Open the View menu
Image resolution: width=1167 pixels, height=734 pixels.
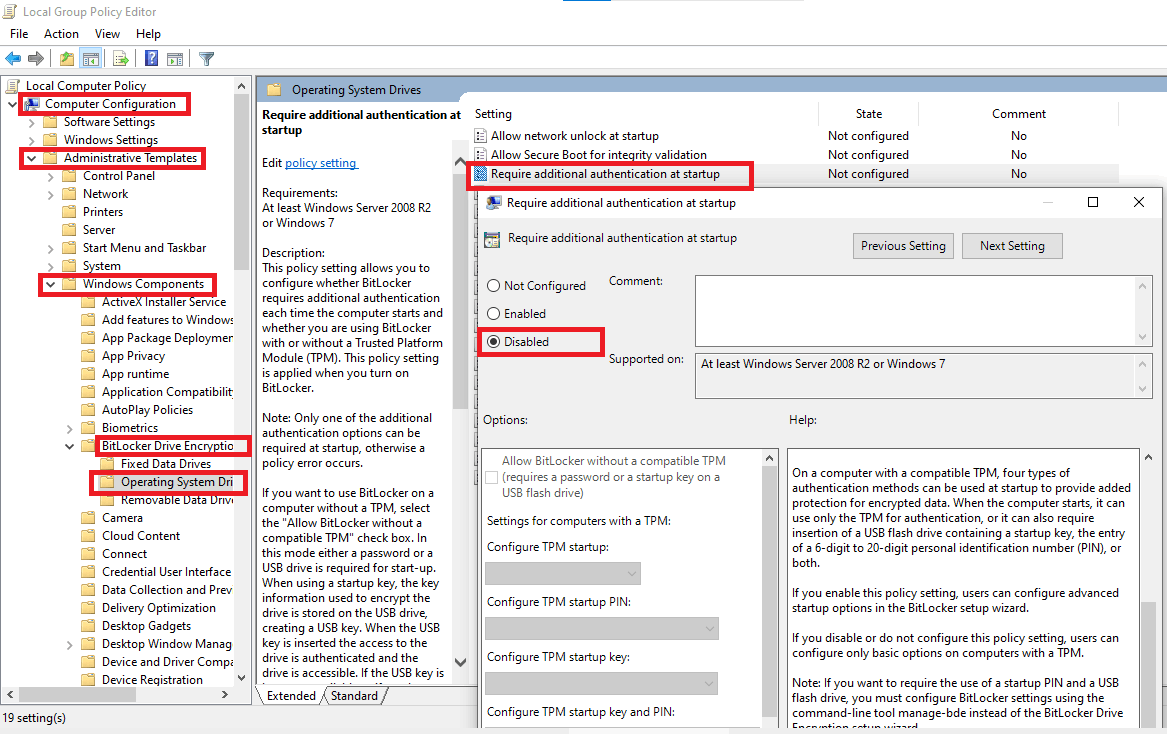click(x=107, y=33)
